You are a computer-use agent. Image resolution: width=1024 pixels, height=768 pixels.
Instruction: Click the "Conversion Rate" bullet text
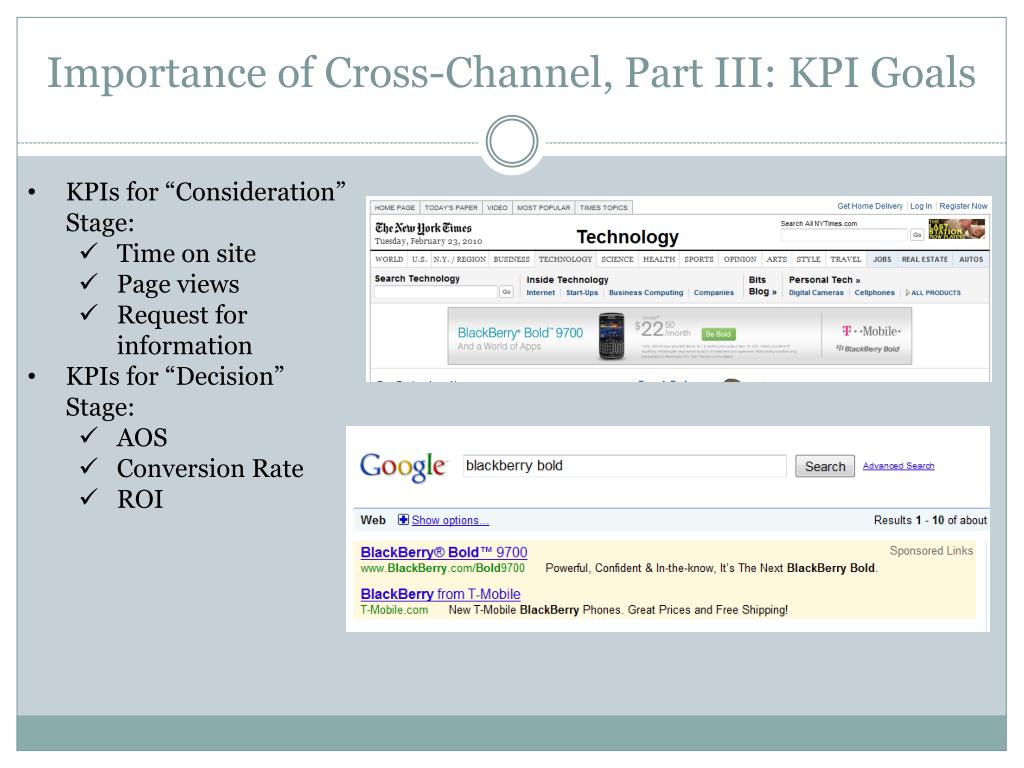pyautogui.click(x=210, y=468)
